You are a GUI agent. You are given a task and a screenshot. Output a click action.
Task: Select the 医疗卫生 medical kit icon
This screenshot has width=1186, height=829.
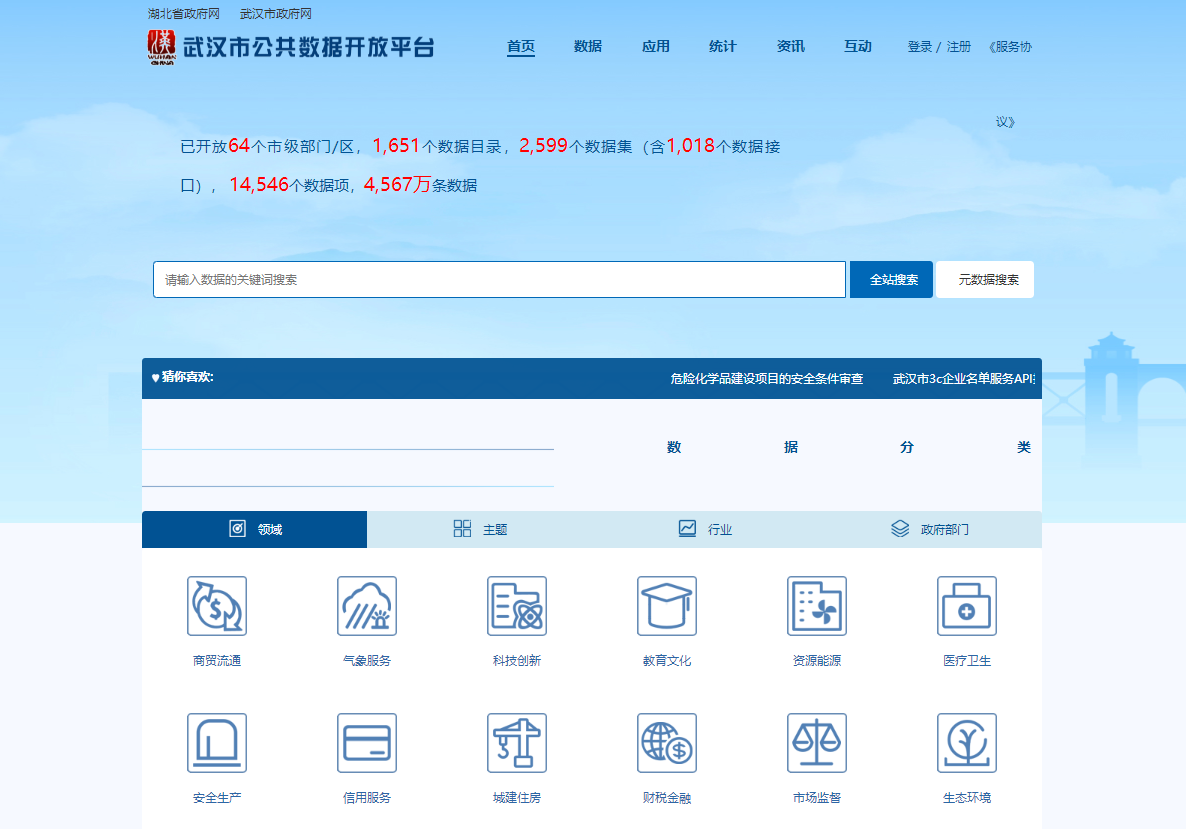tap(967, 606)
